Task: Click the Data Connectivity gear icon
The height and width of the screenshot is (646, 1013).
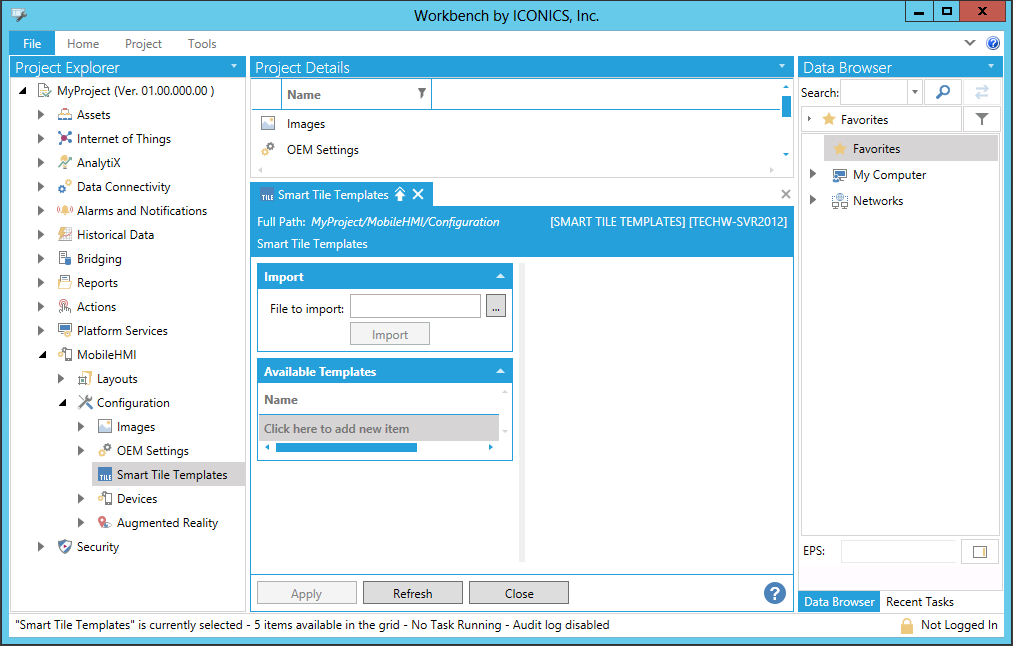Action: click(65, 187)
